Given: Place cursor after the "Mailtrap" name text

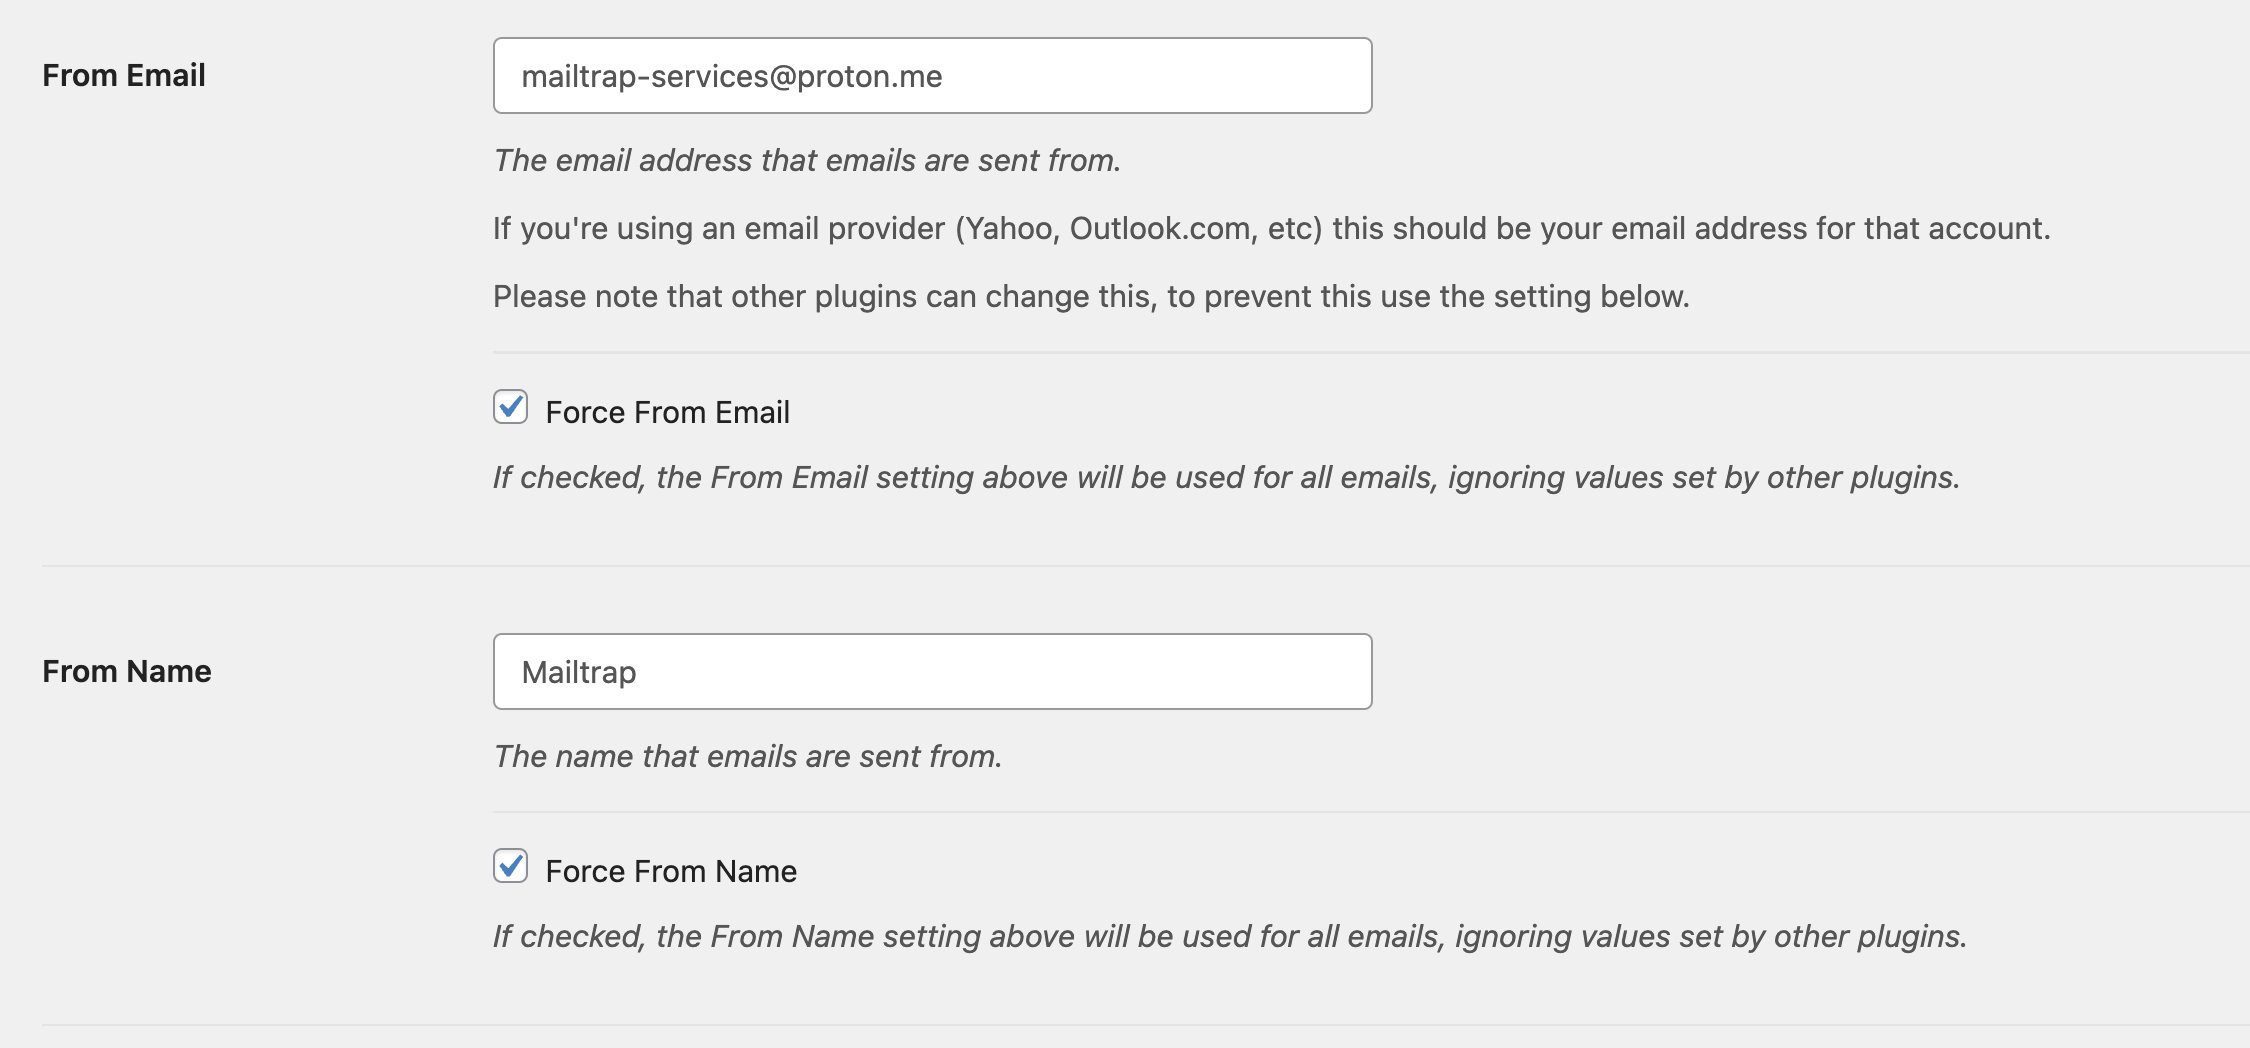Looking at the screenshot, I should click(x=637, y=672).
